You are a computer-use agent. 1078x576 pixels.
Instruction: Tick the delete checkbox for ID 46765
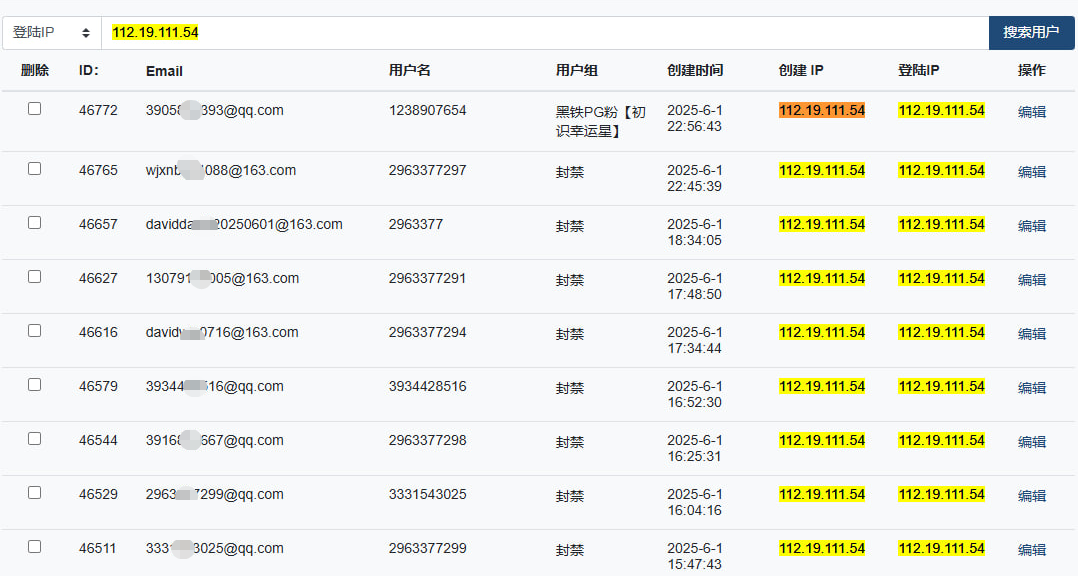coord(34,168)
